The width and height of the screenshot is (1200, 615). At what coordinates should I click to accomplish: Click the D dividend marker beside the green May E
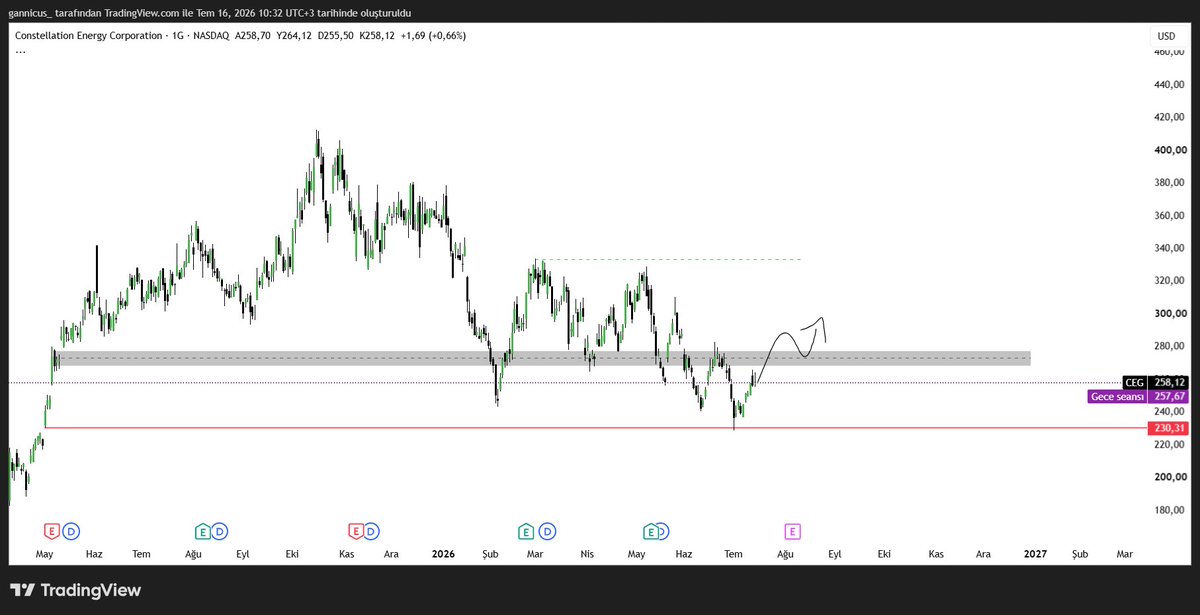pyautogui.click(x=665, y=530)
